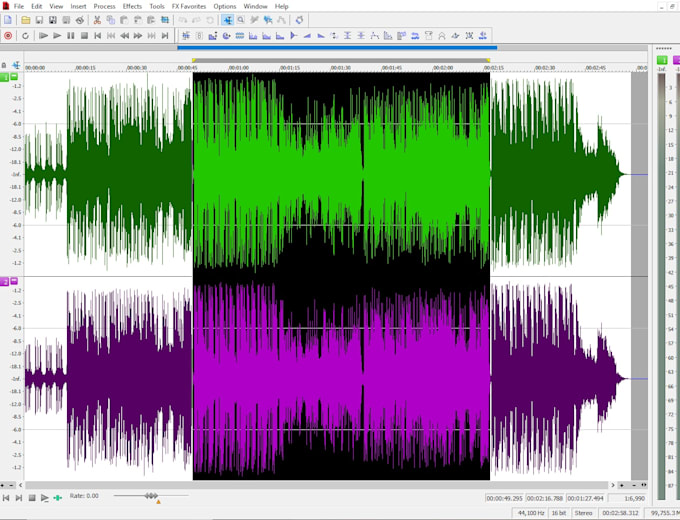The width and height of the screenshot is (680, 520).
Task: Click the Play button in transport bar
Action: 57,36
